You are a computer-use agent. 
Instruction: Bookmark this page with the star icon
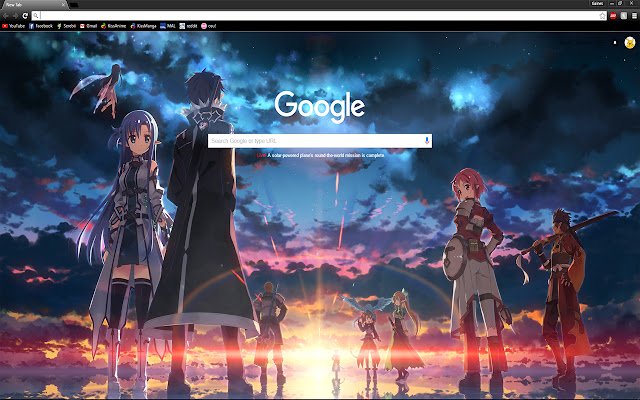tap(602, 16)
